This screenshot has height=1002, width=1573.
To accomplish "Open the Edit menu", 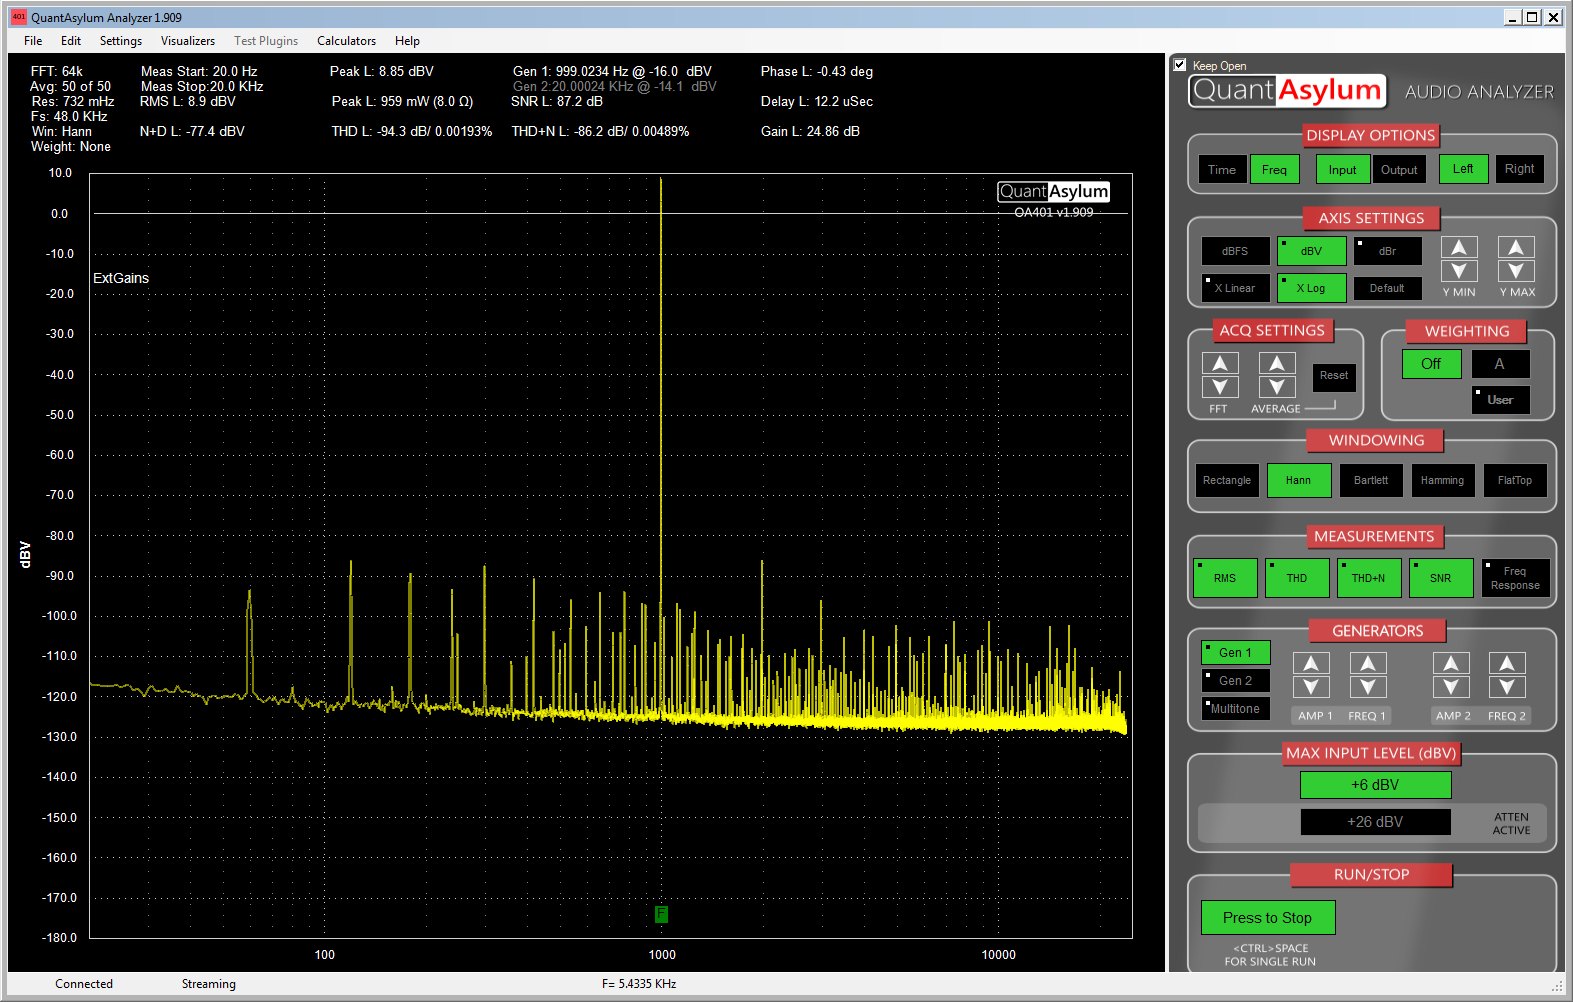I will point(71,41).
